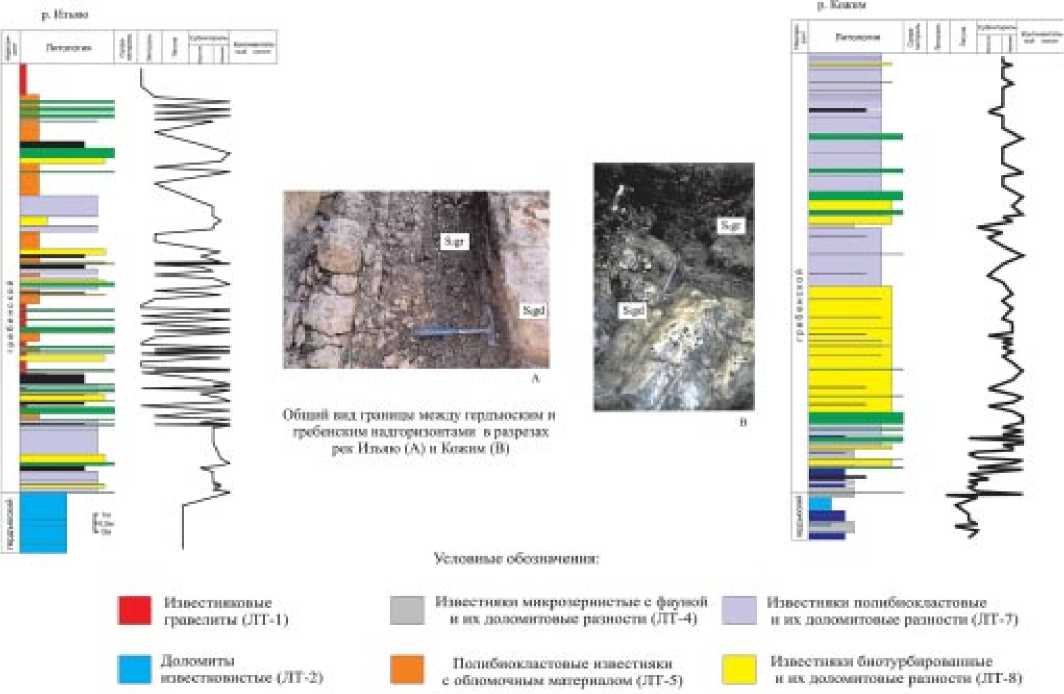
Task: Open outcrop photo B of Кожим section
Action: pos(674,287)
